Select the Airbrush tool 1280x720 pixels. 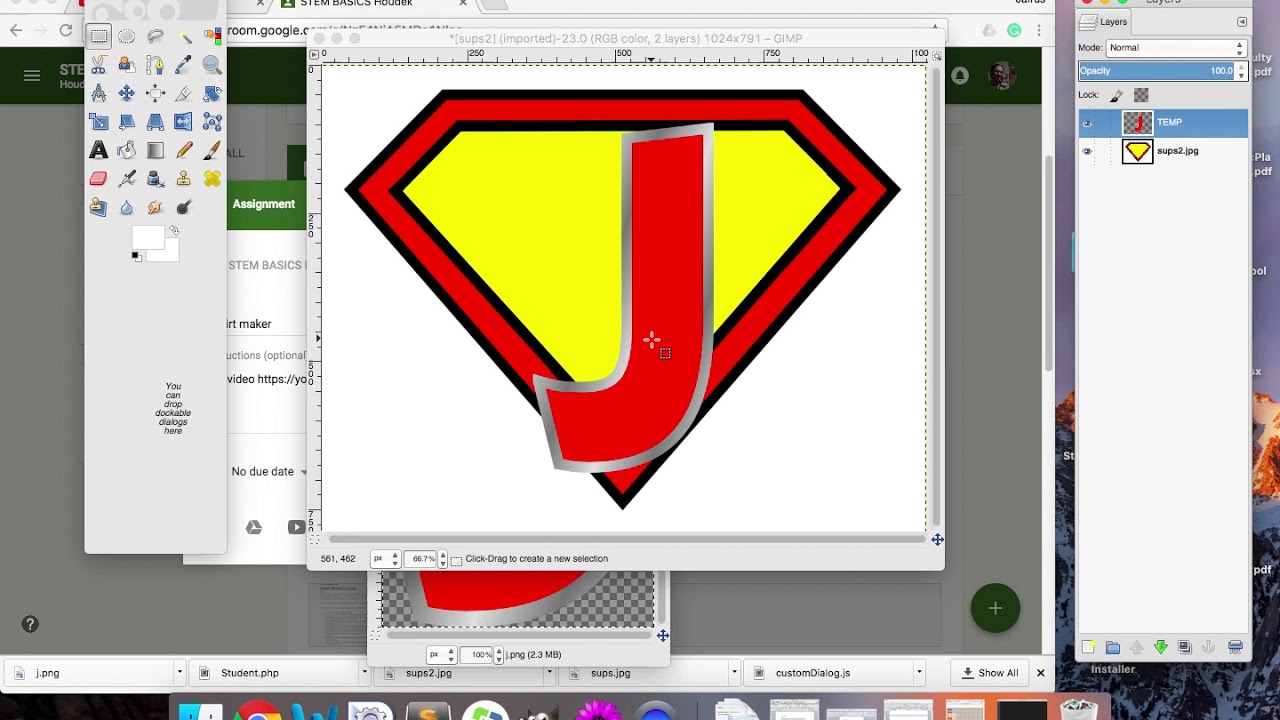[126, 179]
